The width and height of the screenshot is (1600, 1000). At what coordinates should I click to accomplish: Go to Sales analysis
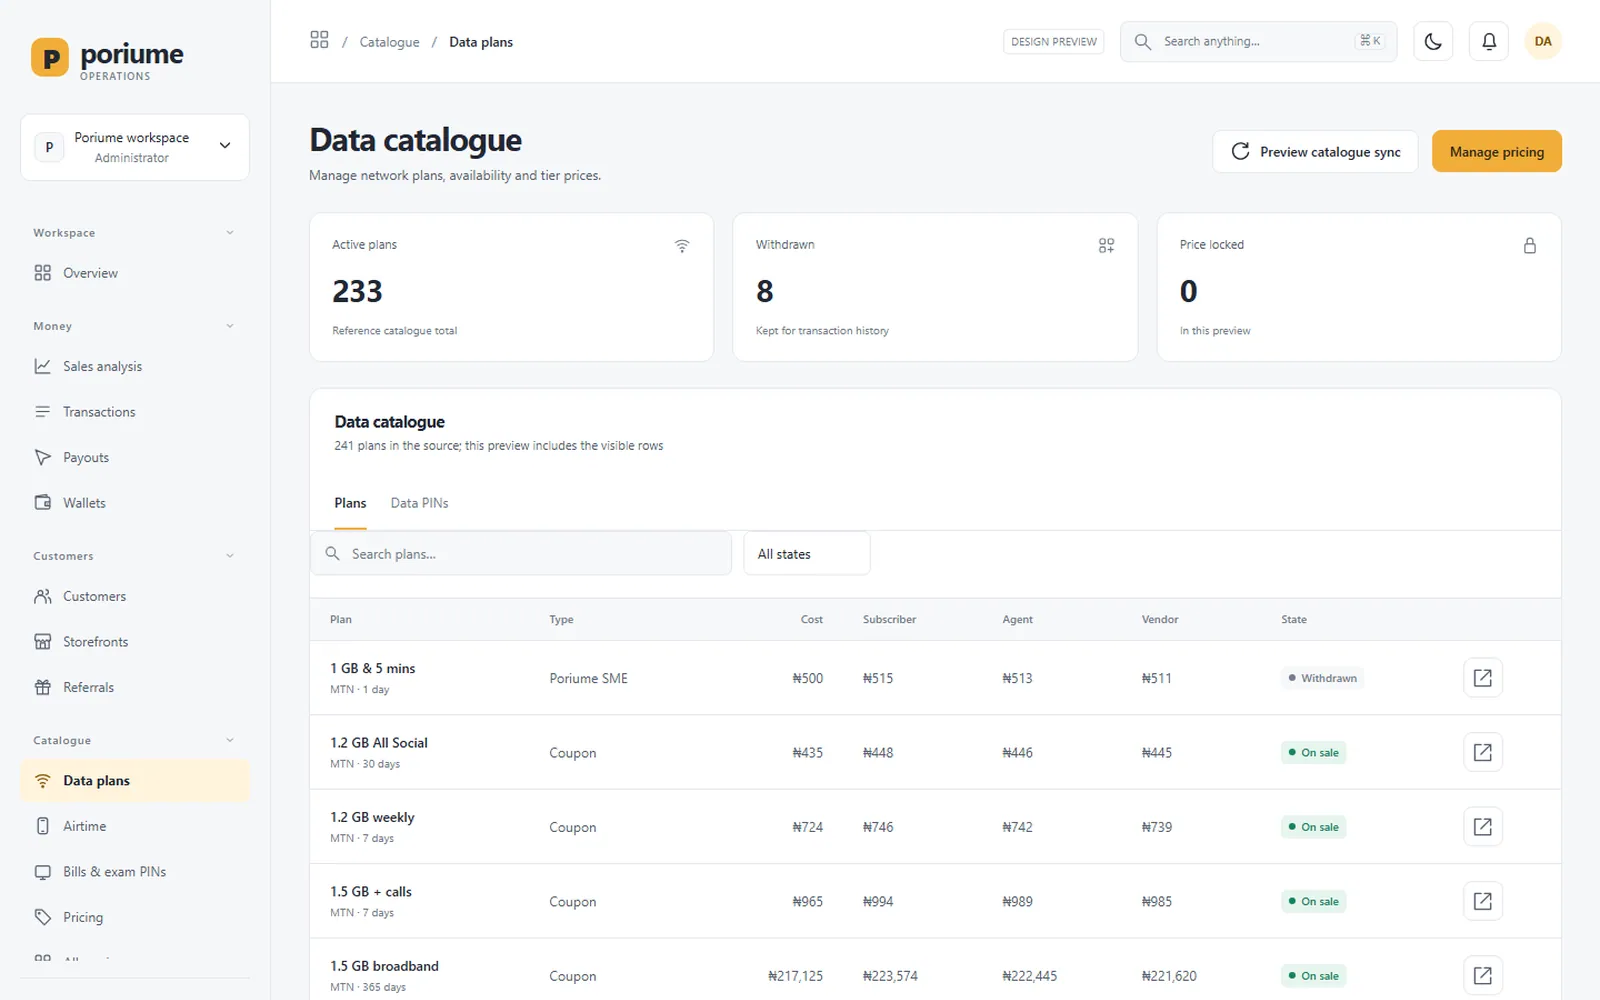click(135, 366)
